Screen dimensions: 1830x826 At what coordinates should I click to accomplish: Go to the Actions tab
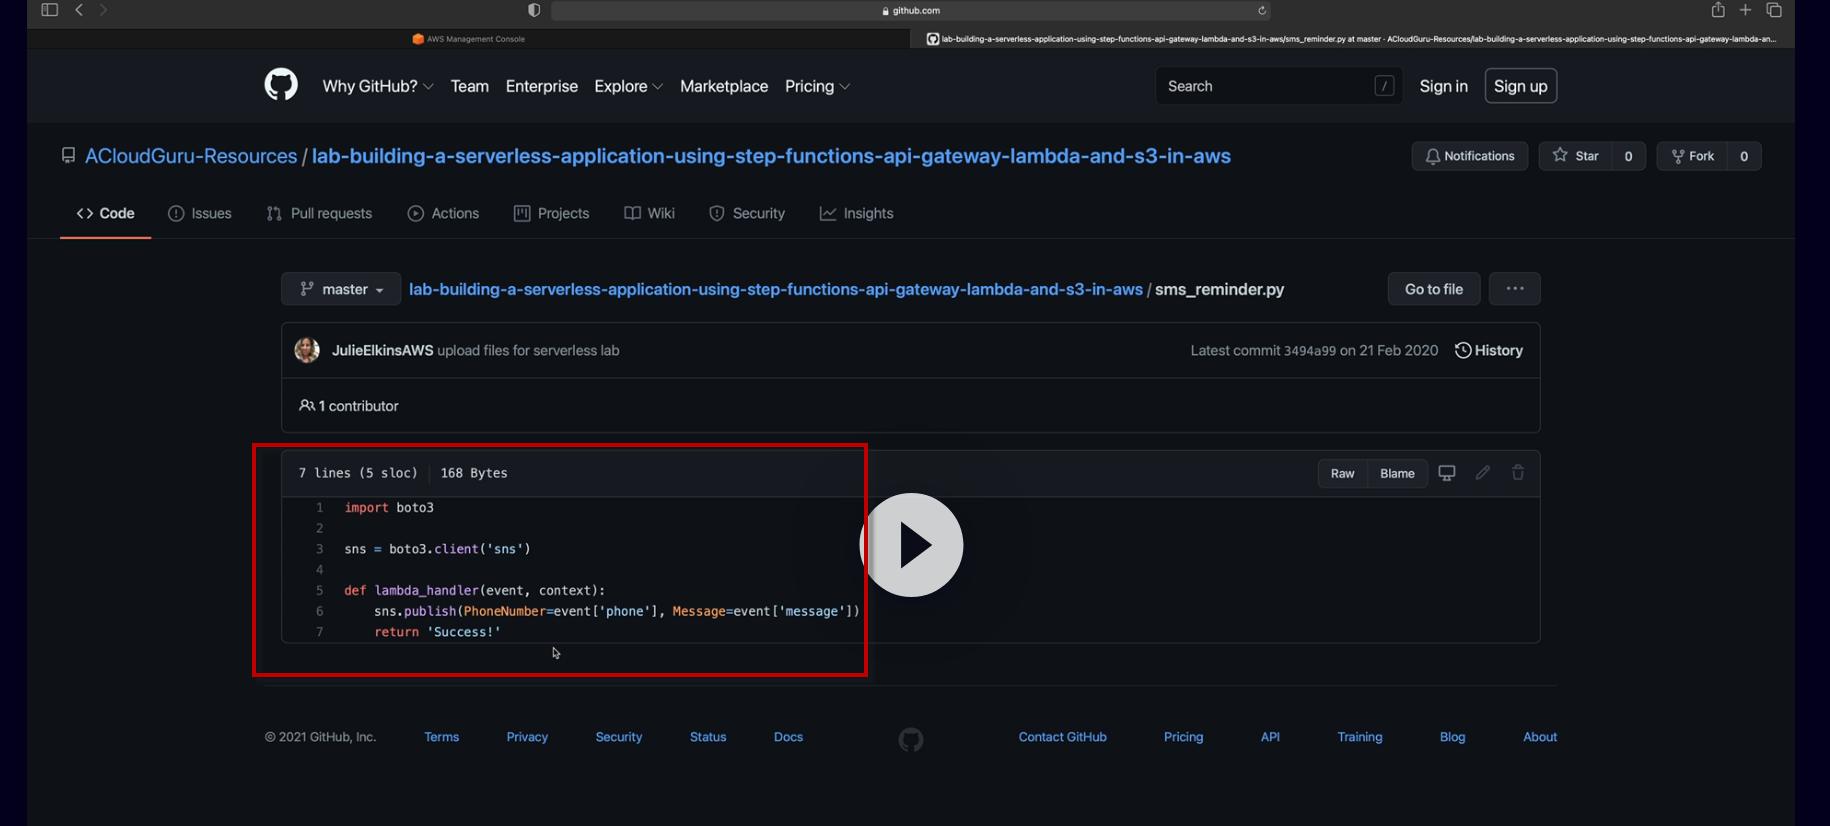point(444,213)
